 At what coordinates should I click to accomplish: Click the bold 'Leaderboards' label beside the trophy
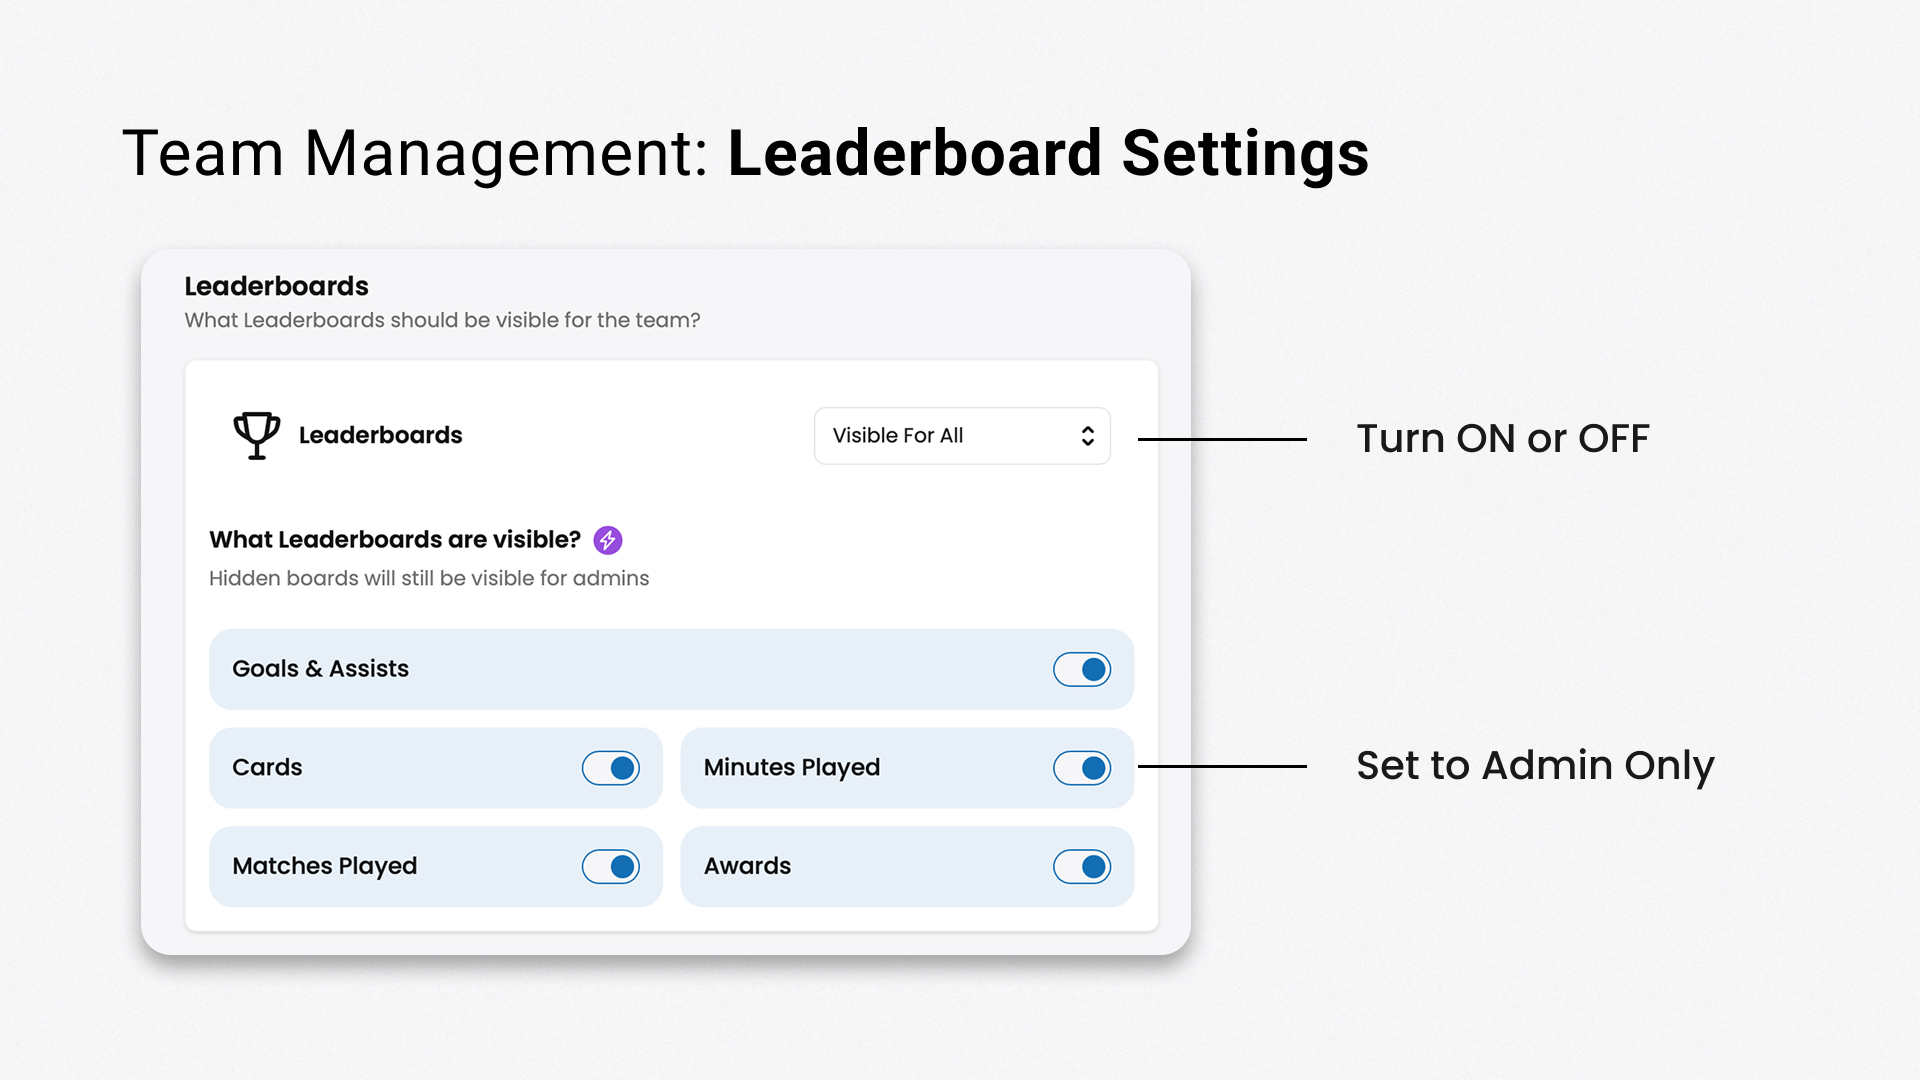[380, 436]
